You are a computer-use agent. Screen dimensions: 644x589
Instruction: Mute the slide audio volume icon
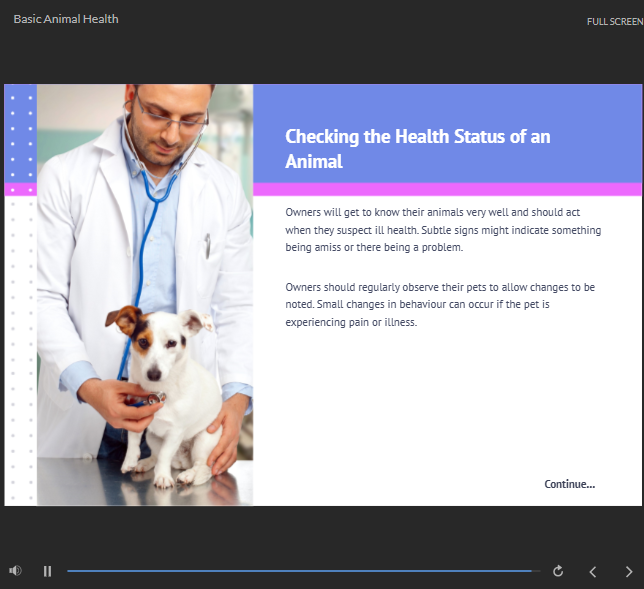(15, 571)
